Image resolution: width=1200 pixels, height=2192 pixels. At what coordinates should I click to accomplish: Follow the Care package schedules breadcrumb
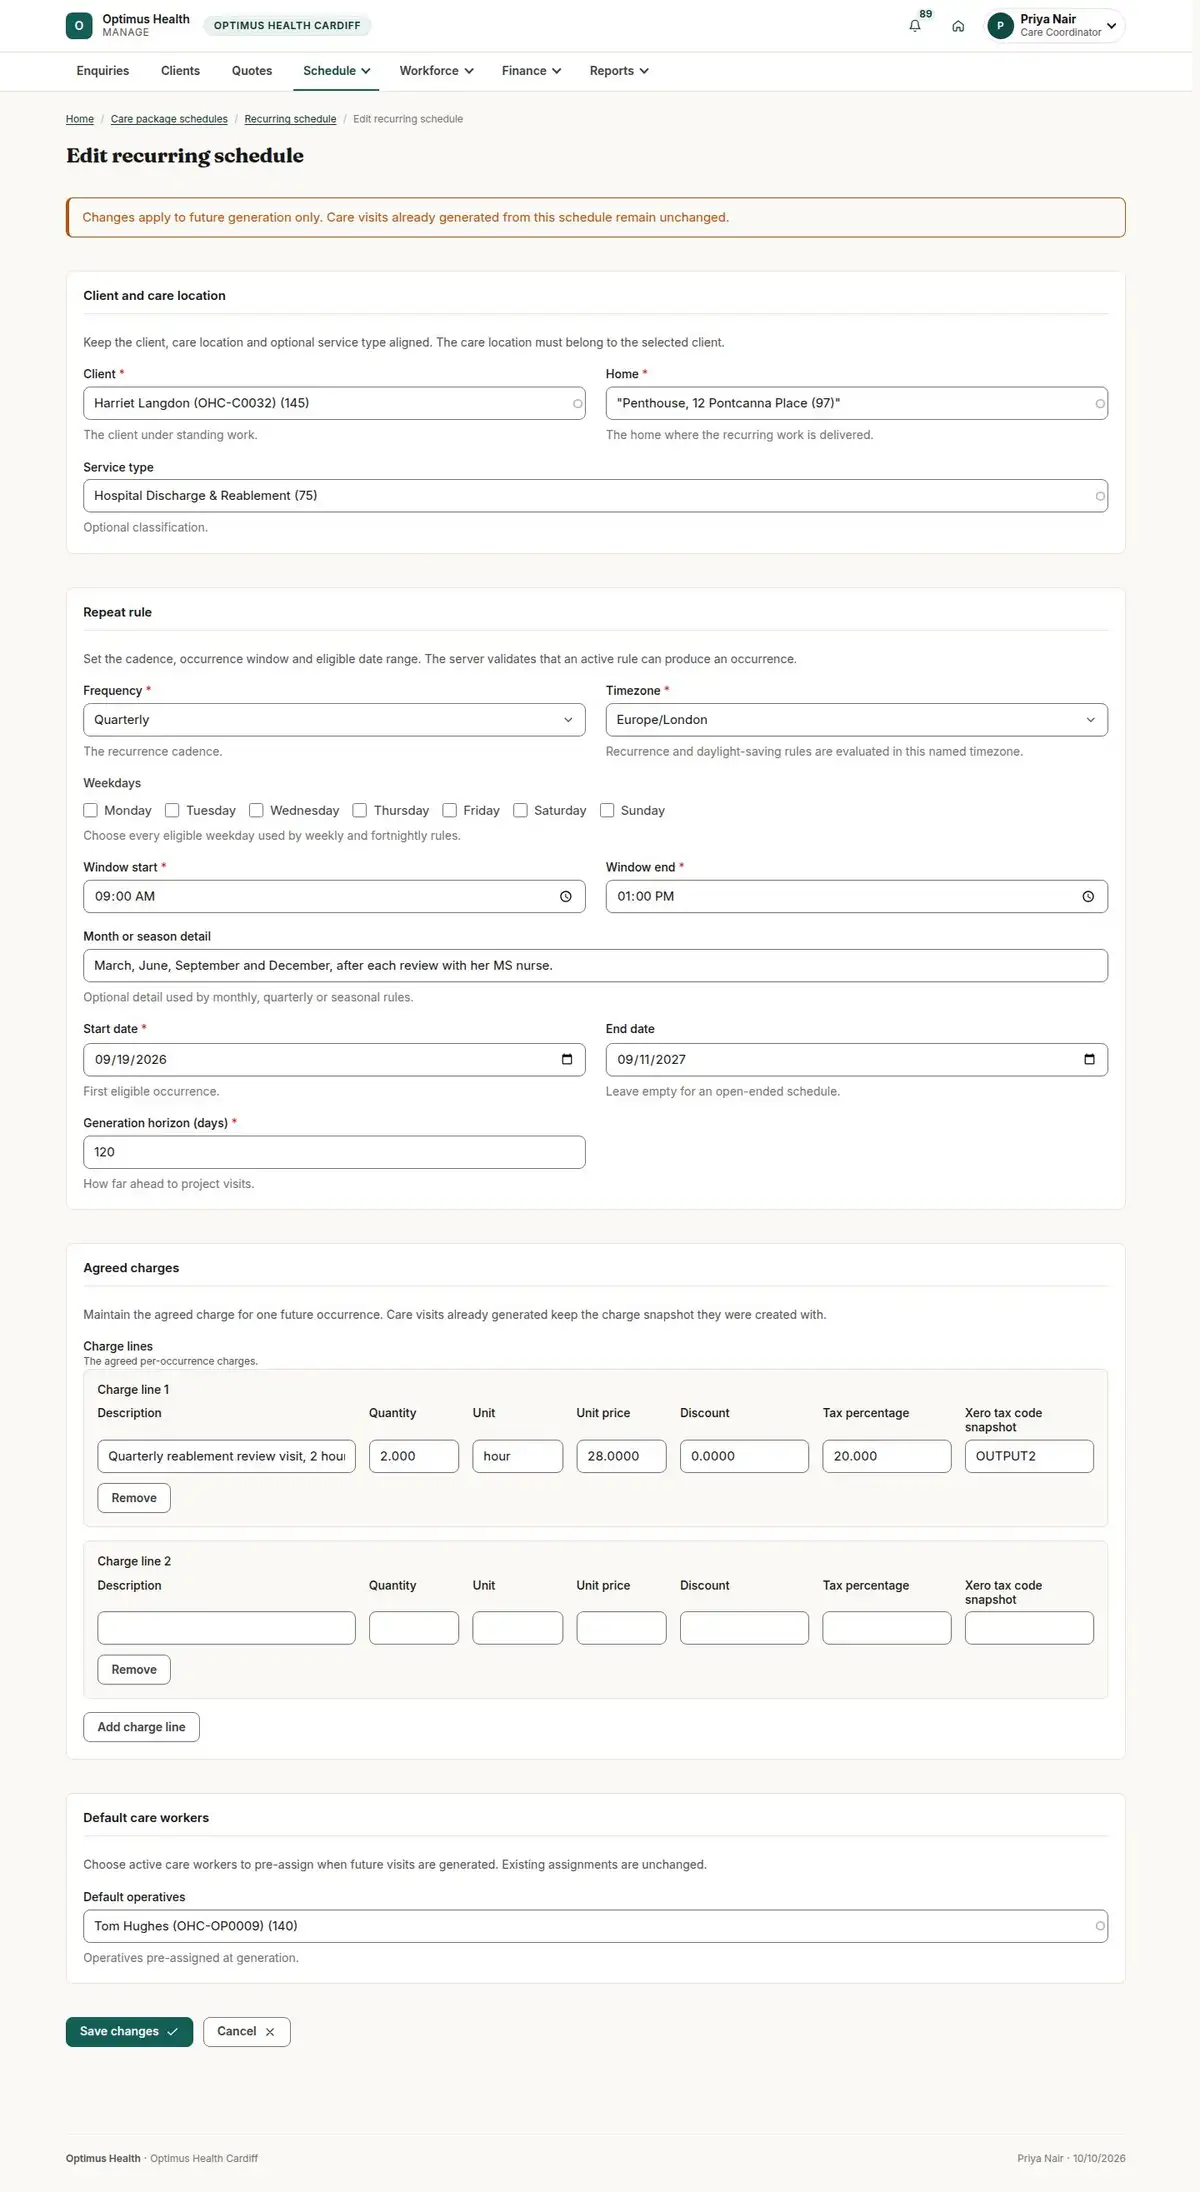click(x=169, y=119)
